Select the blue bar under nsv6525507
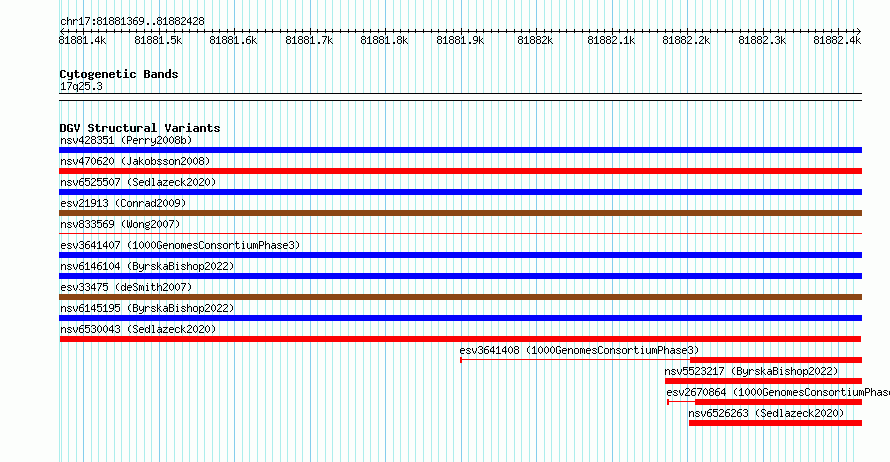This screenshot has width=890, height=462. [x=460, y=192]
